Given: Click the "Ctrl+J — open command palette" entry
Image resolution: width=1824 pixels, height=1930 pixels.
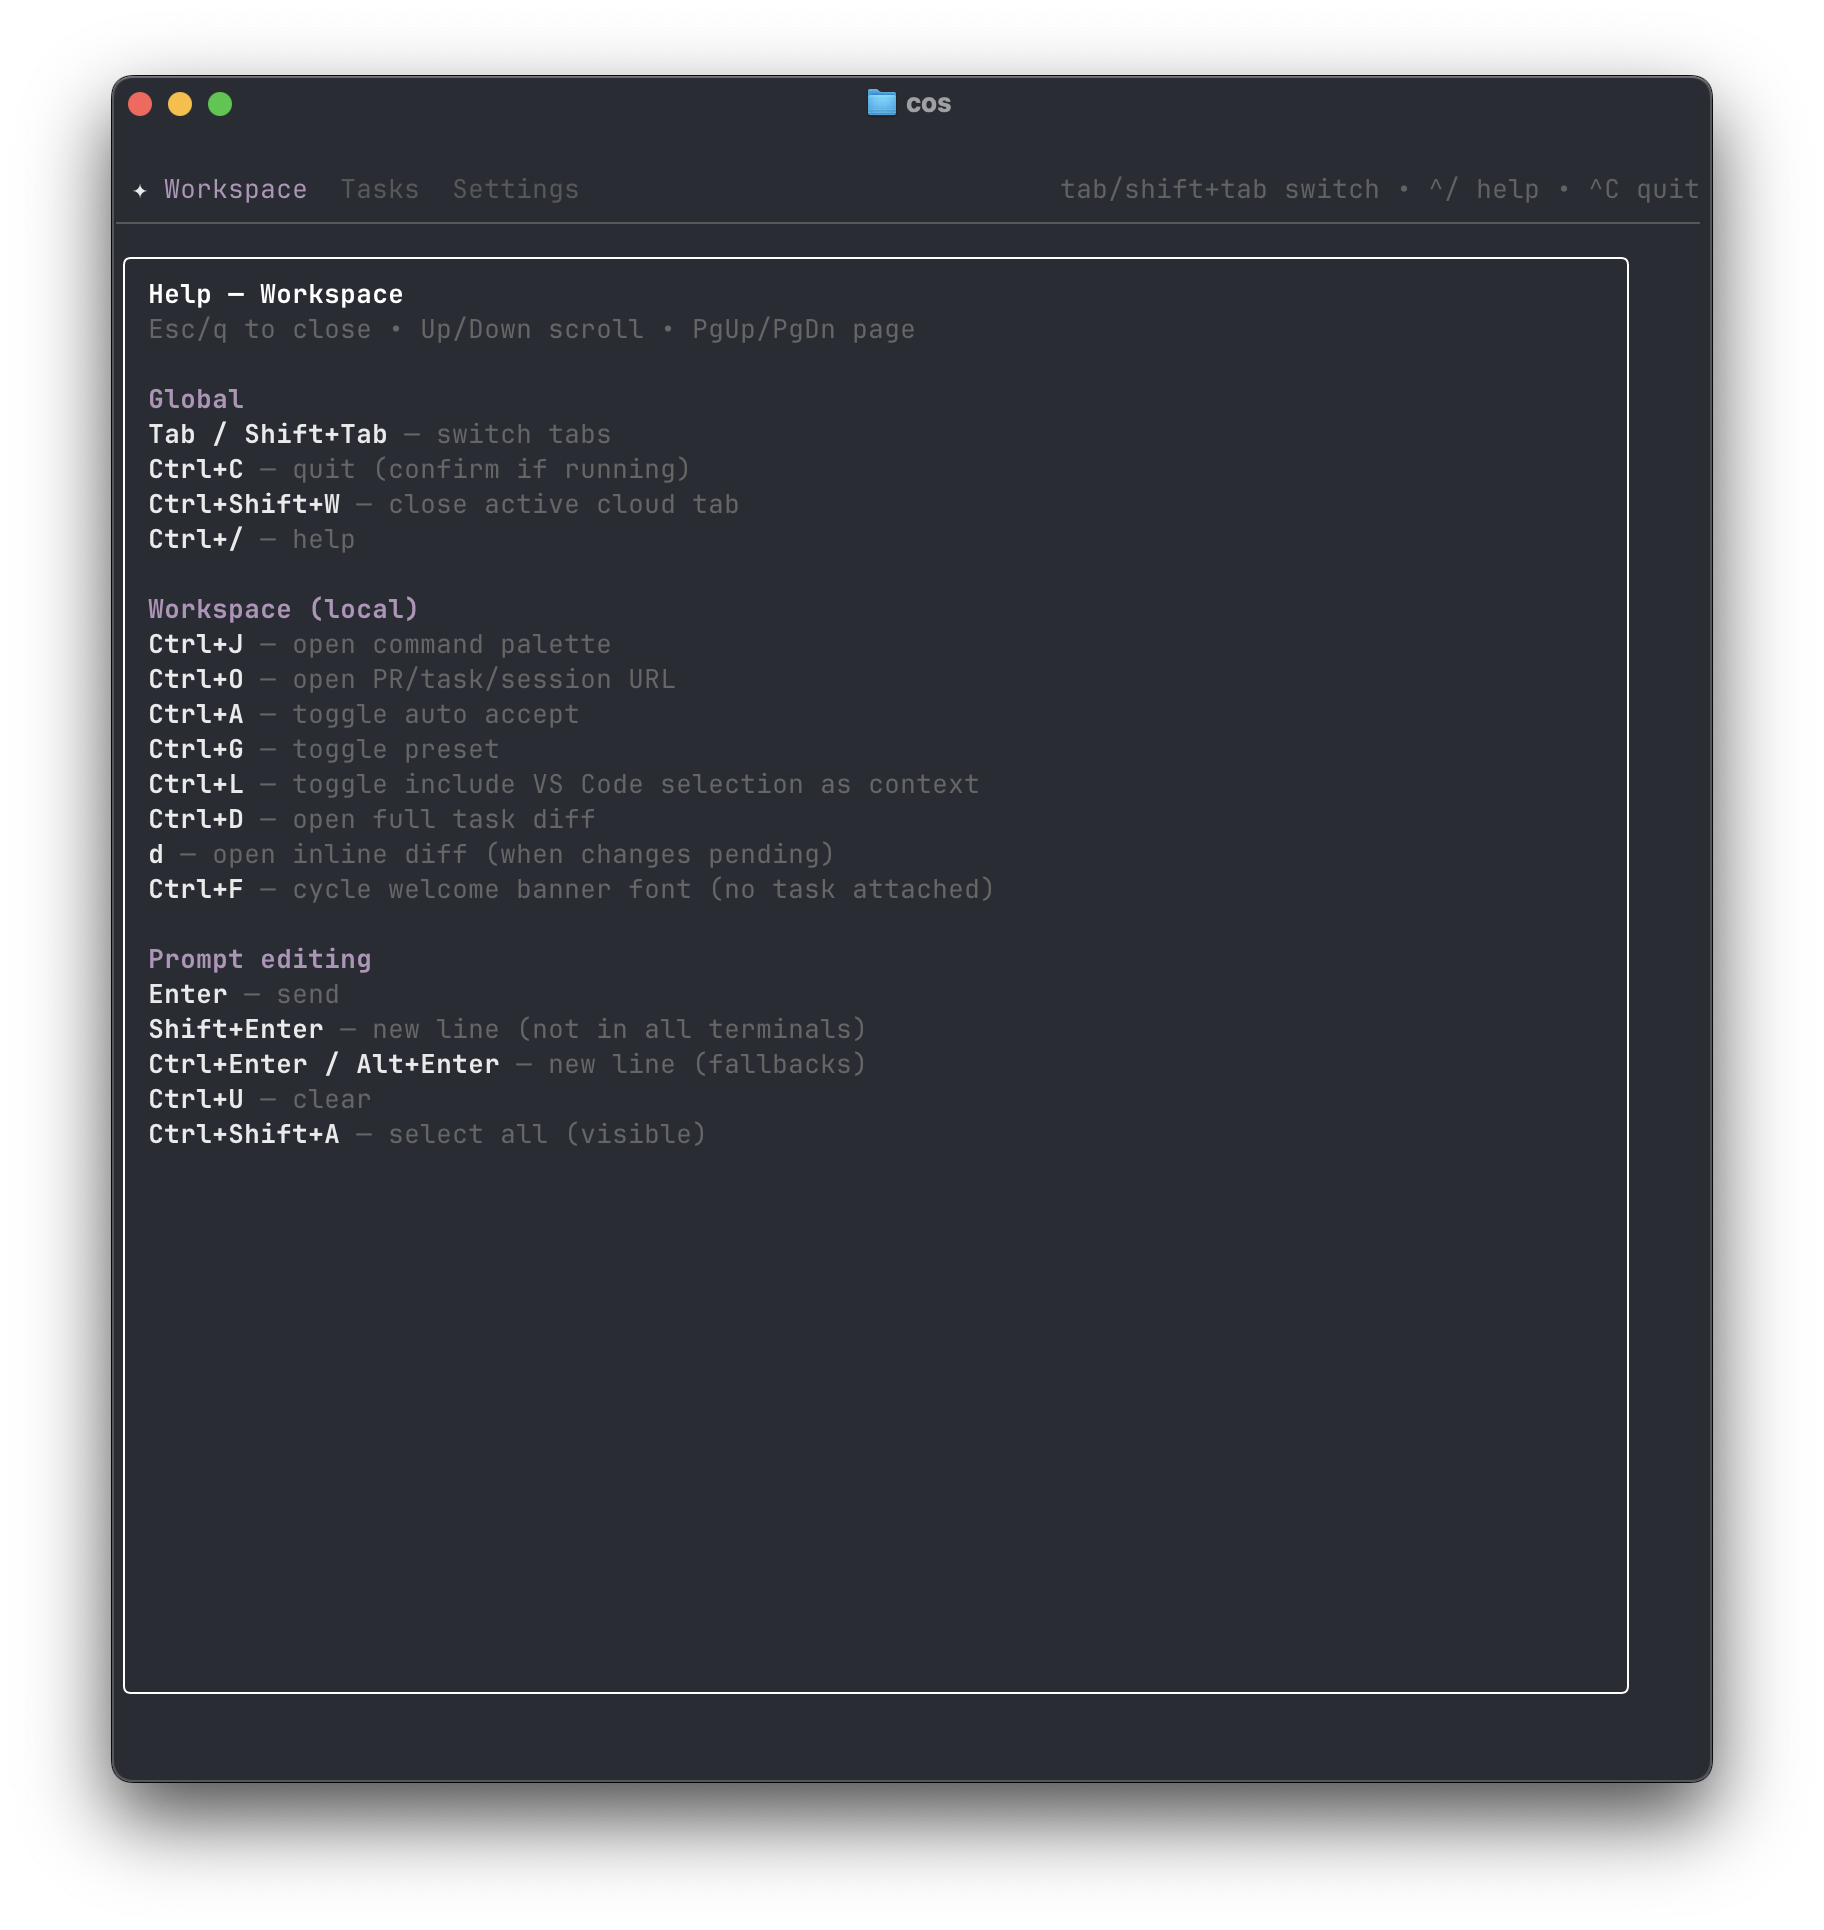Looking at the screenshot, I should tap(380, 644).
